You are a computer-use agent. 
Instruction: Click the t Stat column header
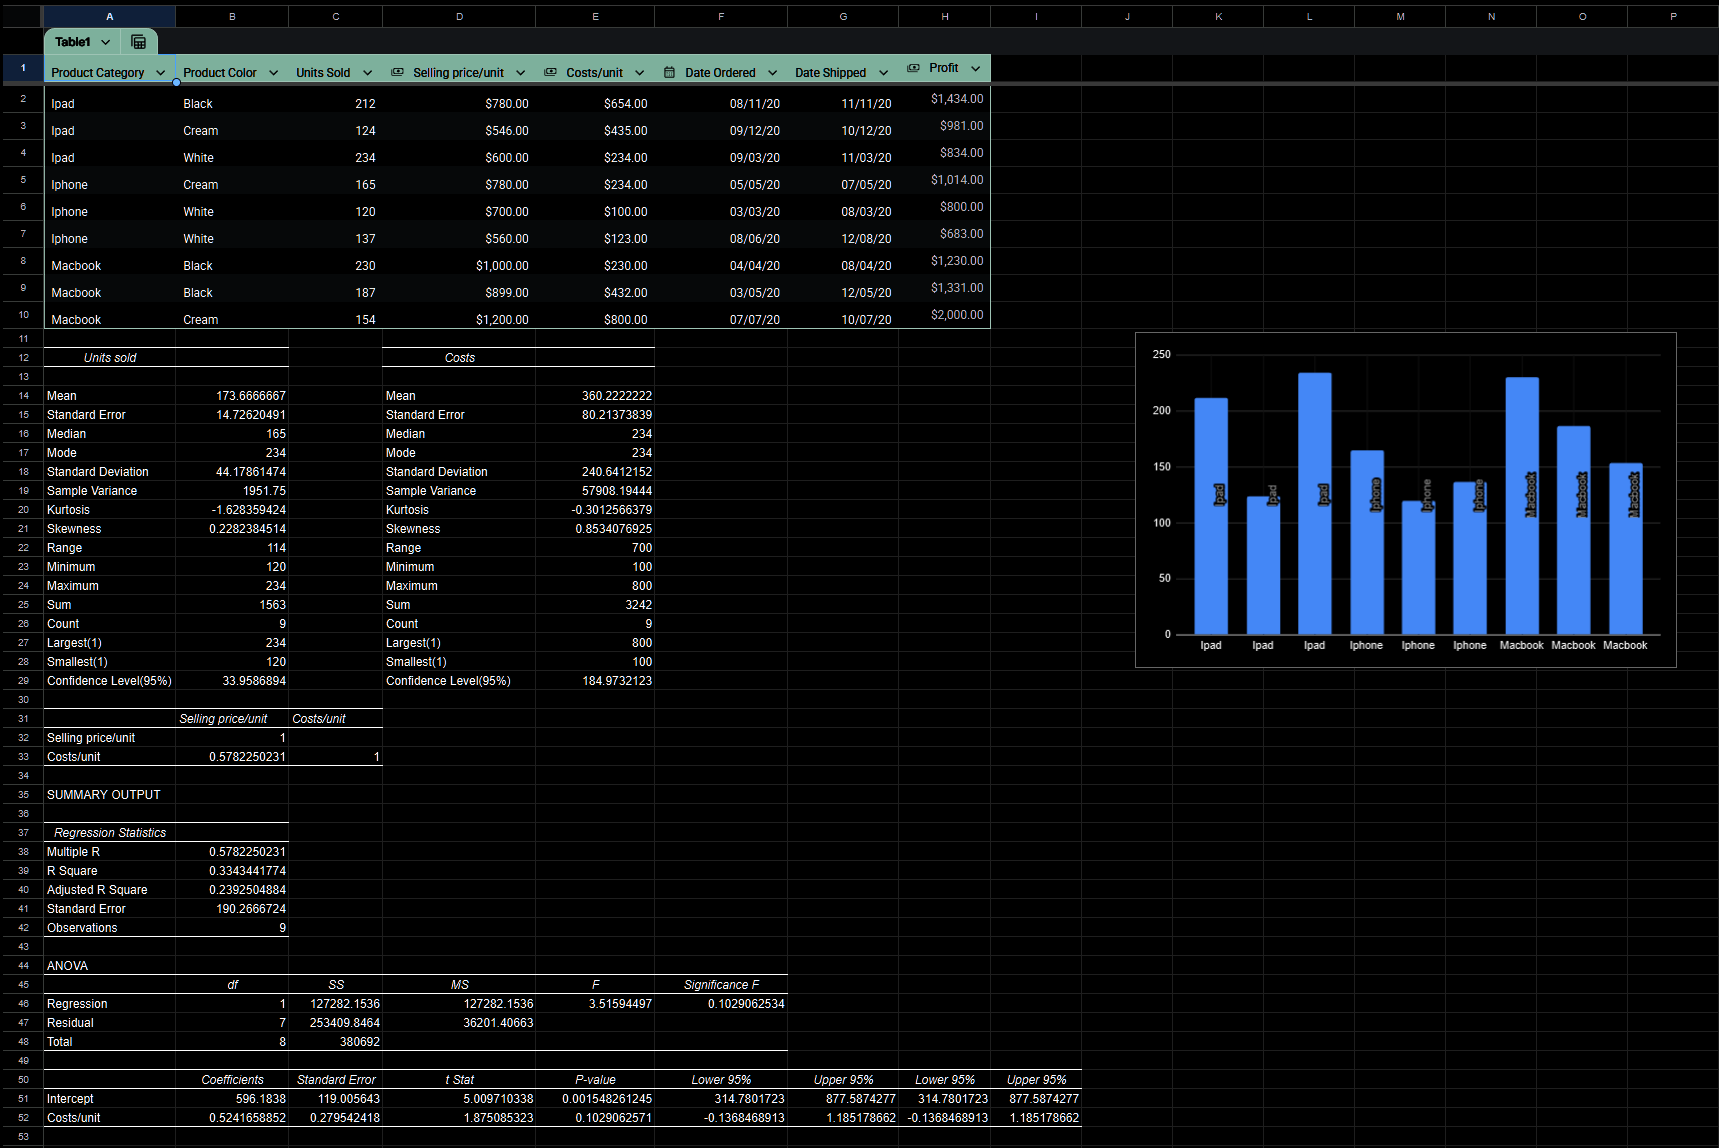pyautogui.click(x=460, y=1080)
